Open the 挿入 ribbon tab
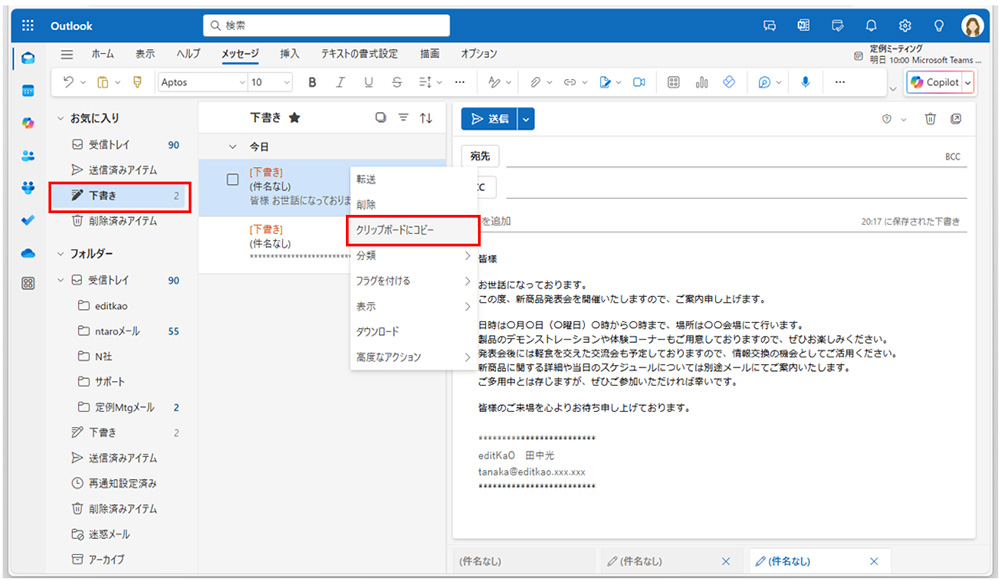The width and height of the screenshot is (1000, 580). click(x=290, y=54)
